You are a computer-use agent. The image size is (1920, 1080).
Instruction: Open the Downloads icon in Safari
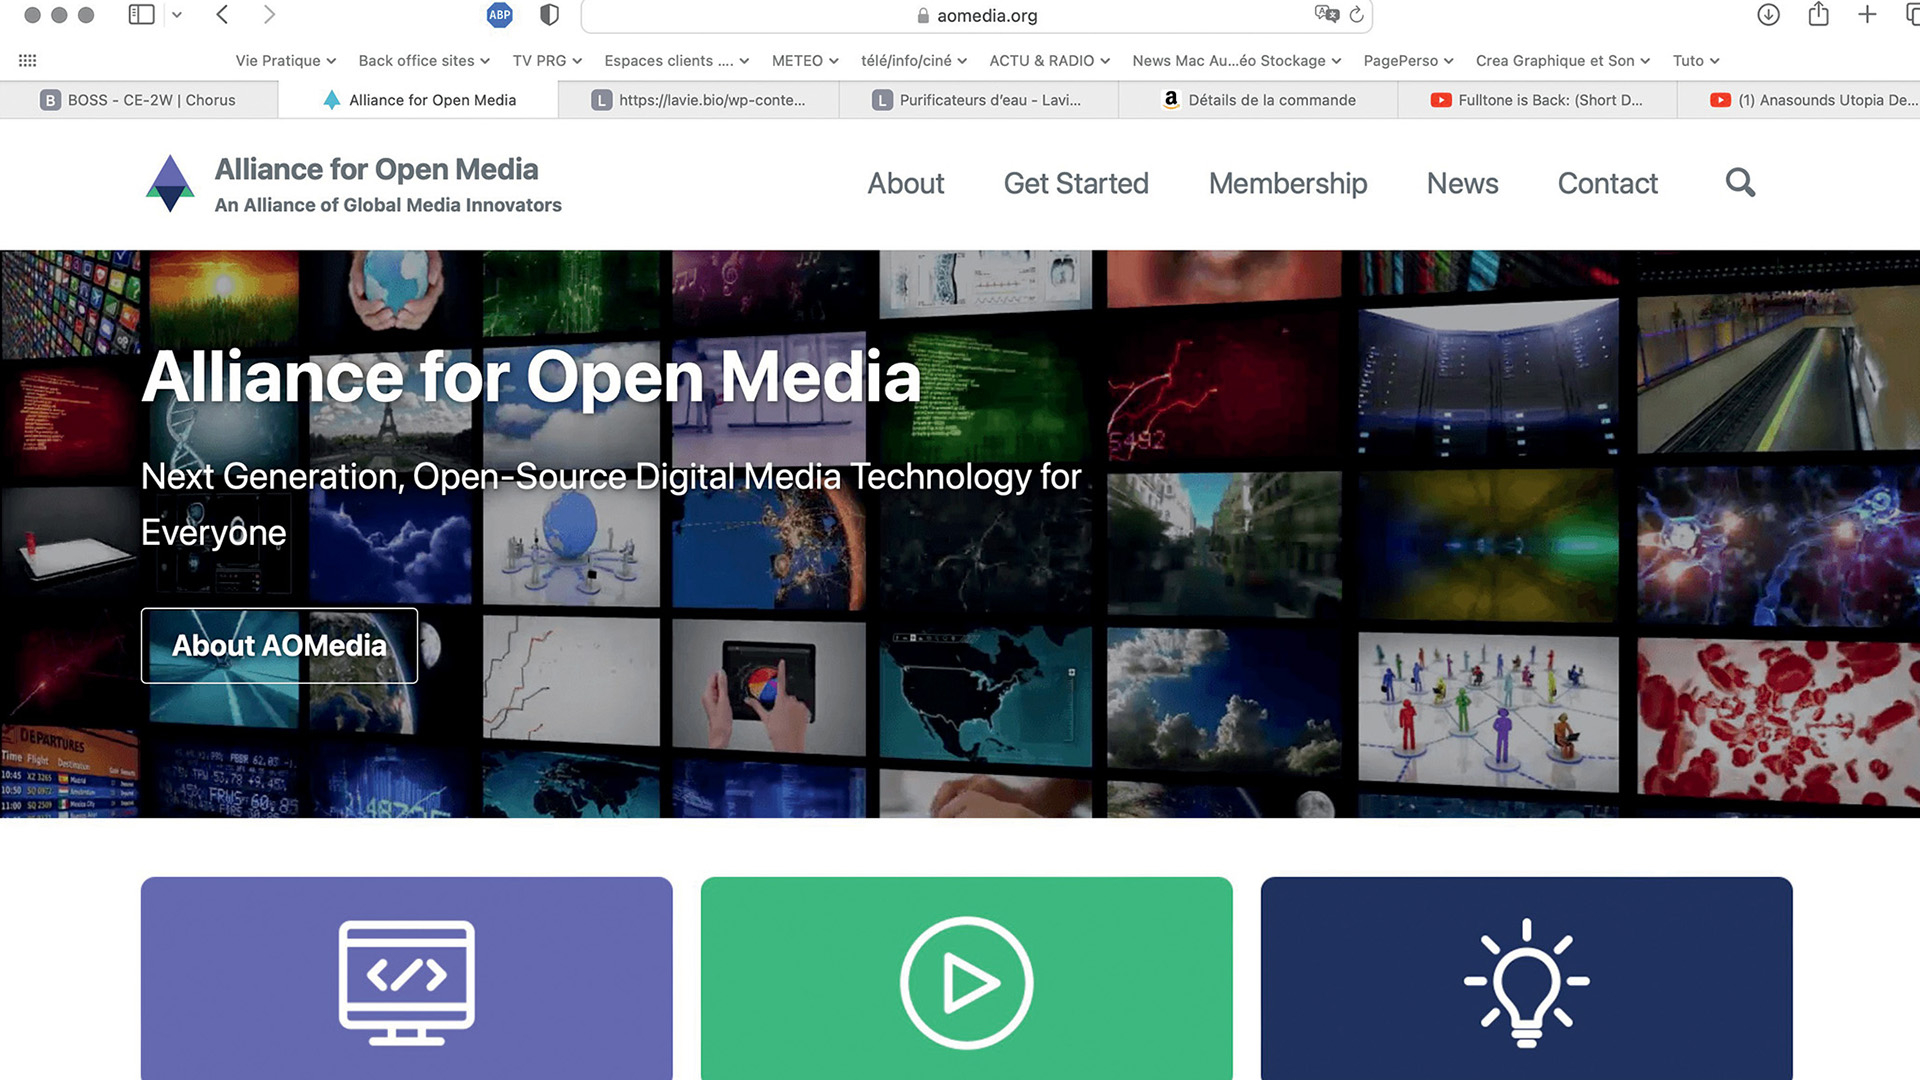1768,15
